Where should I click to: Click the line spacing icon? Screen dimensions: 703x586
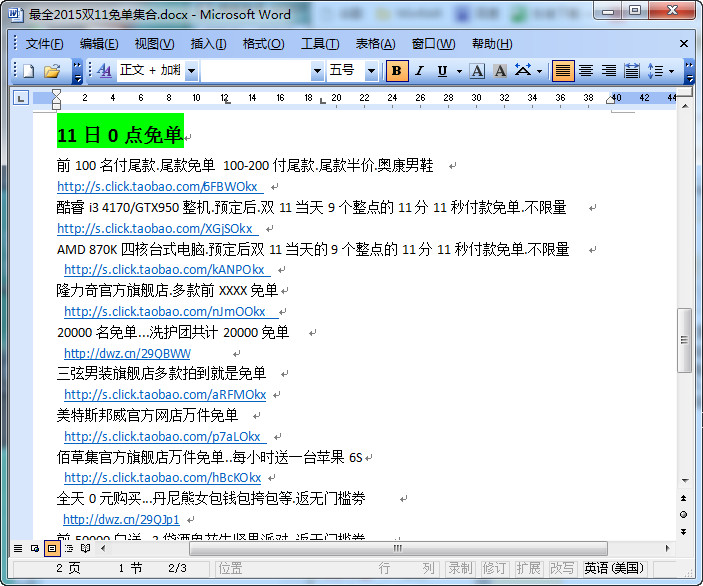pos(655,71)
